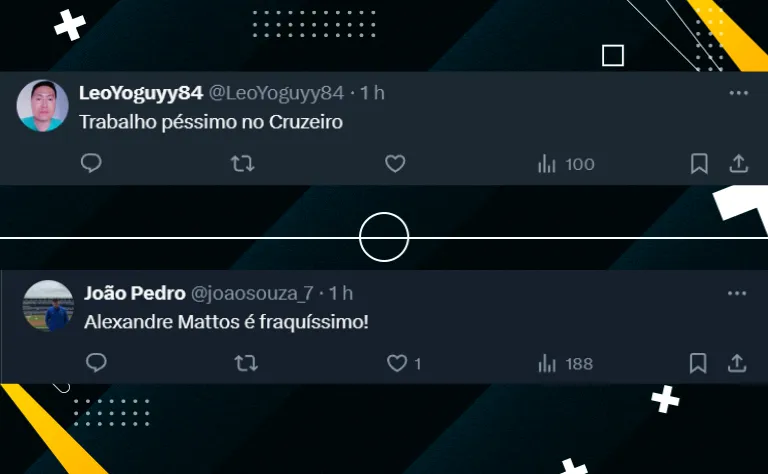Retweet the Alexandre Mattos tweet
Image resolution: width=768 pixels, height=474 pixels.
click(x=246, y=363)
